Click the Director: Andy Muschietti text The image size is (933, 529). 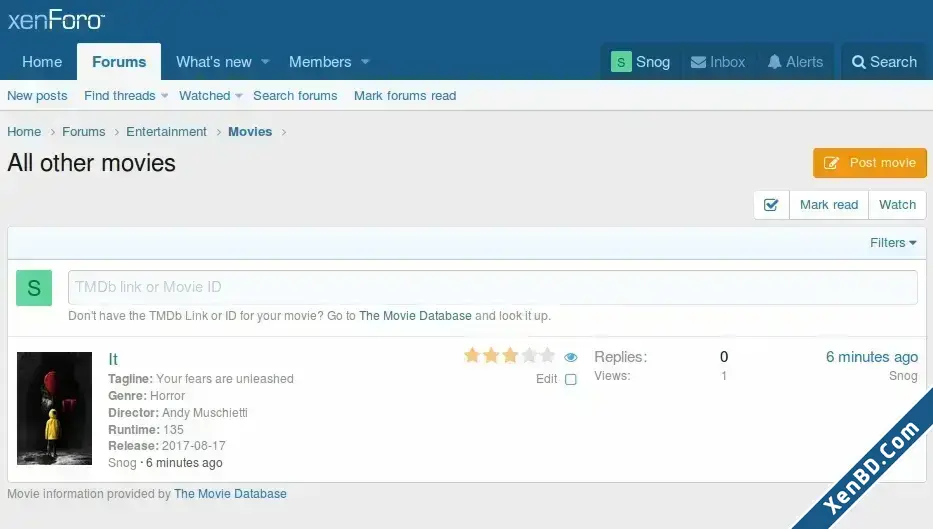click(178, 413)
